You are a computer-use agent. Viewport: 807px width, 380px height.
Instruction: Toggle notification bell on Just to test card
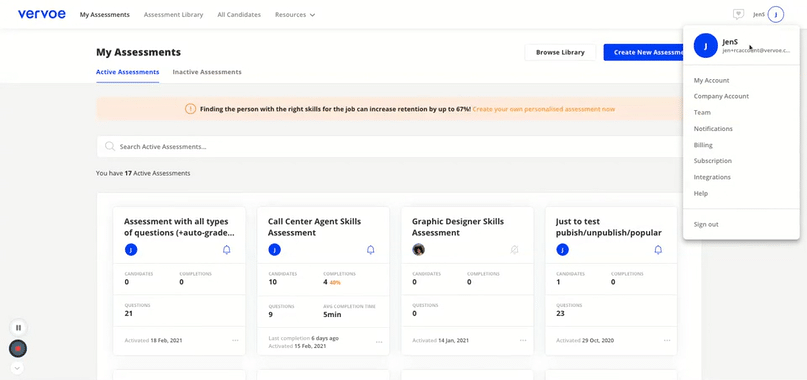(x=658, y=250)
